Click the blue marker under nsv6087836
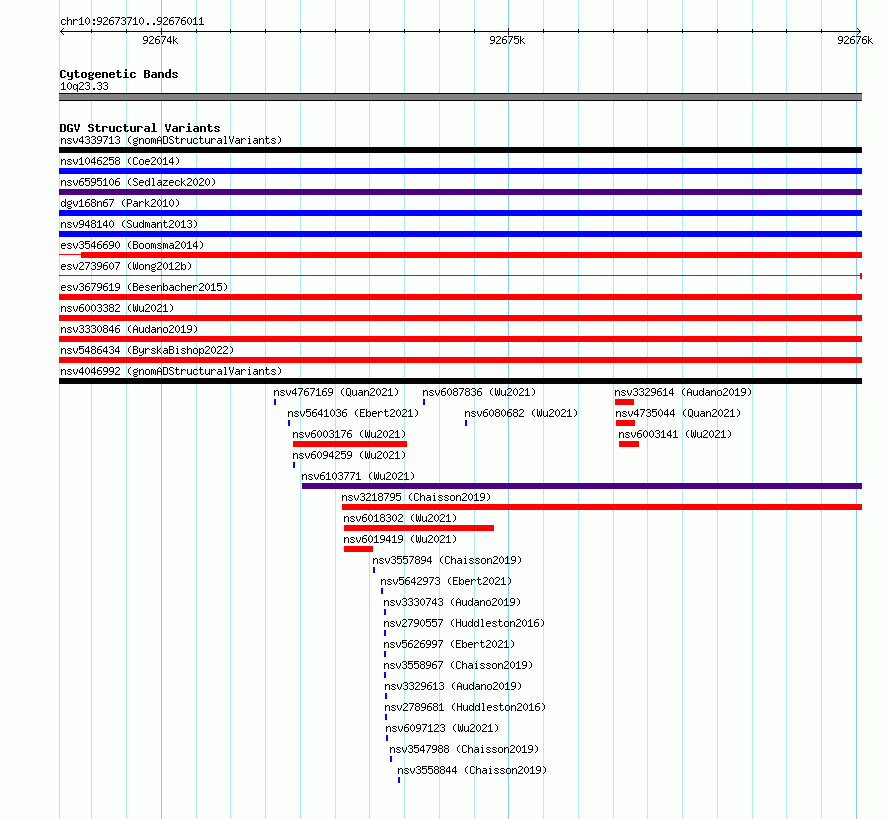Image resolution: width=890 pixels, height=819 pixels. 424,402
